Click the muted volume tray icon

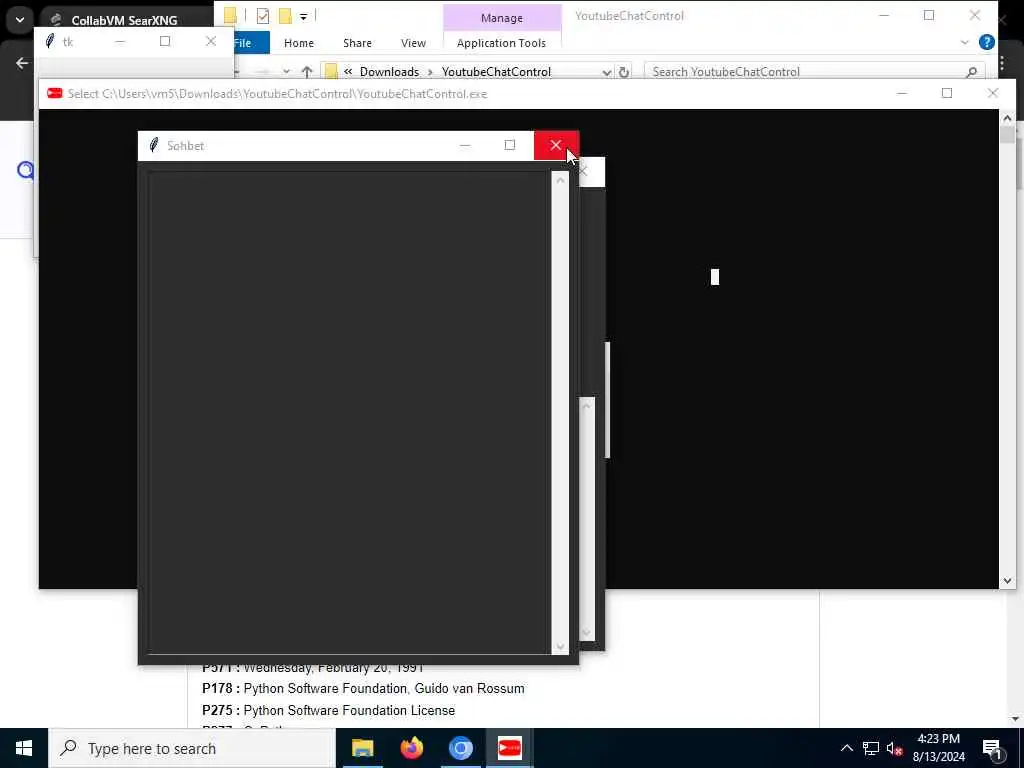coord(894,748)
